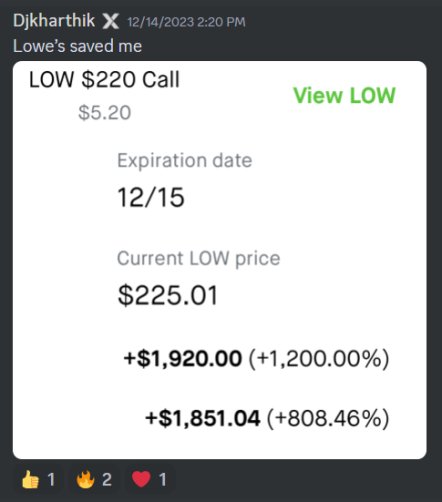Screen dimensions: 442x502
Task: Click the +$1,851.04 gain amount
Action: (202, 418)
